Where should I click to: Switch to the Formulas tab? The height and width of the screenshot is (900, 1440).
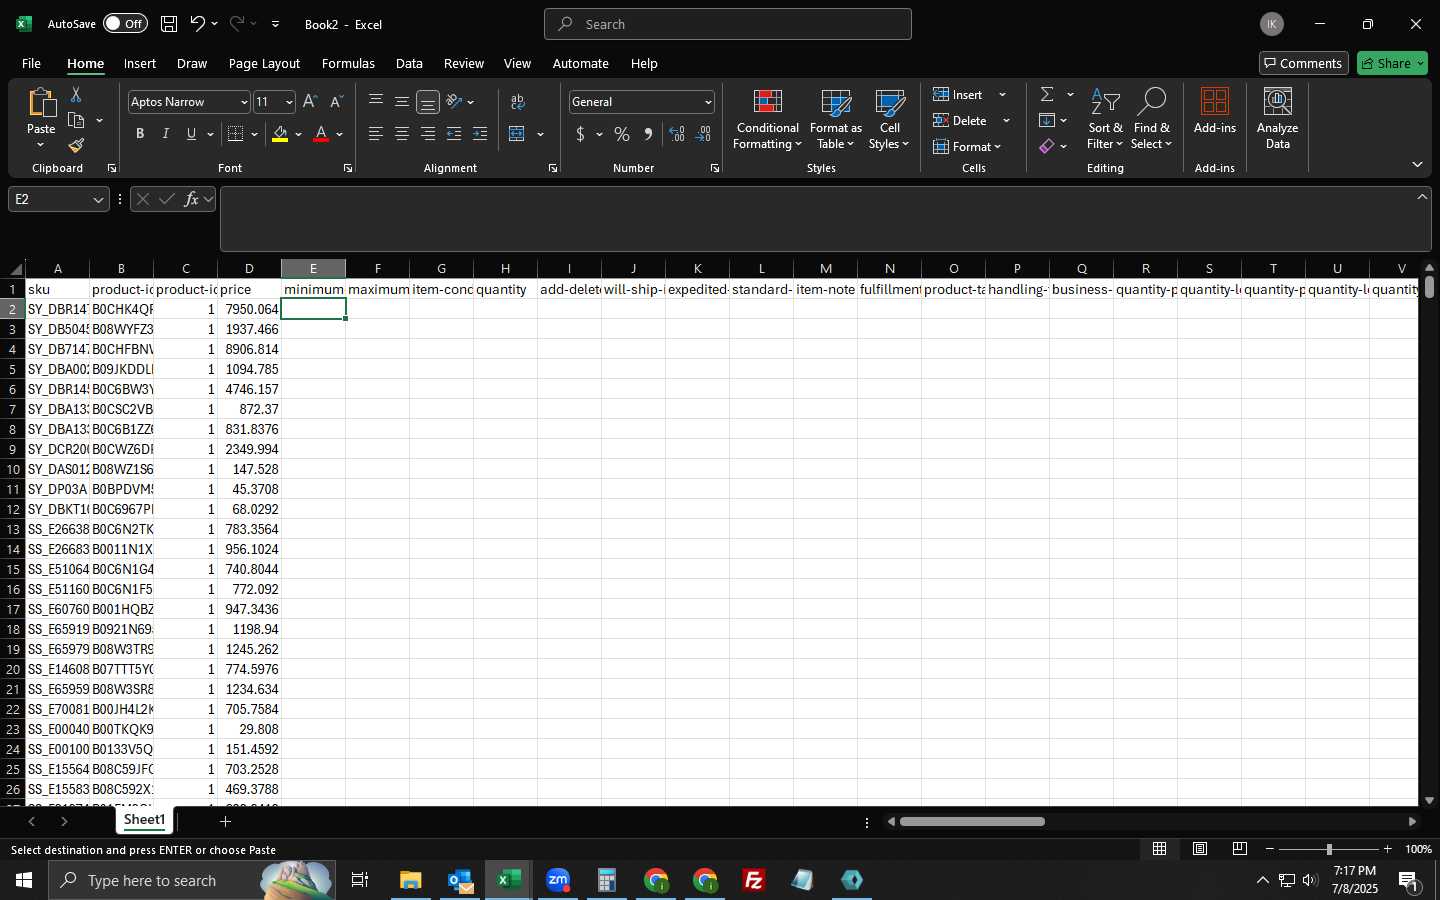point(348,63)
